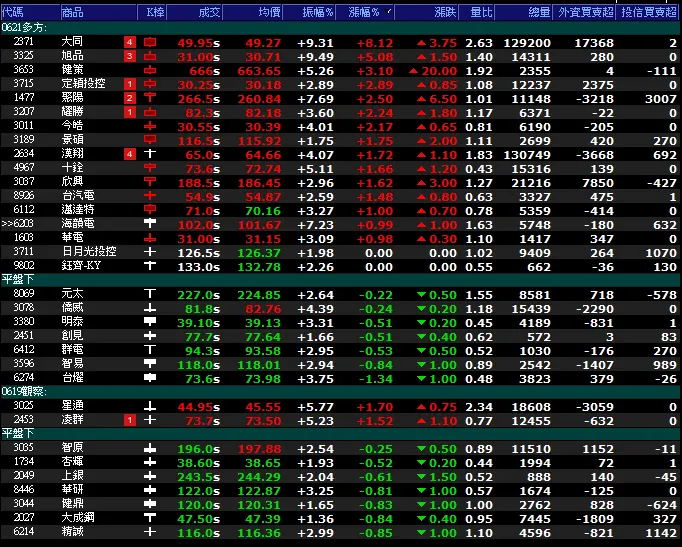Click the K棒 candlestick icon for 日月光投控
This screenshot has width=682, height=547.
click(150, 252)
